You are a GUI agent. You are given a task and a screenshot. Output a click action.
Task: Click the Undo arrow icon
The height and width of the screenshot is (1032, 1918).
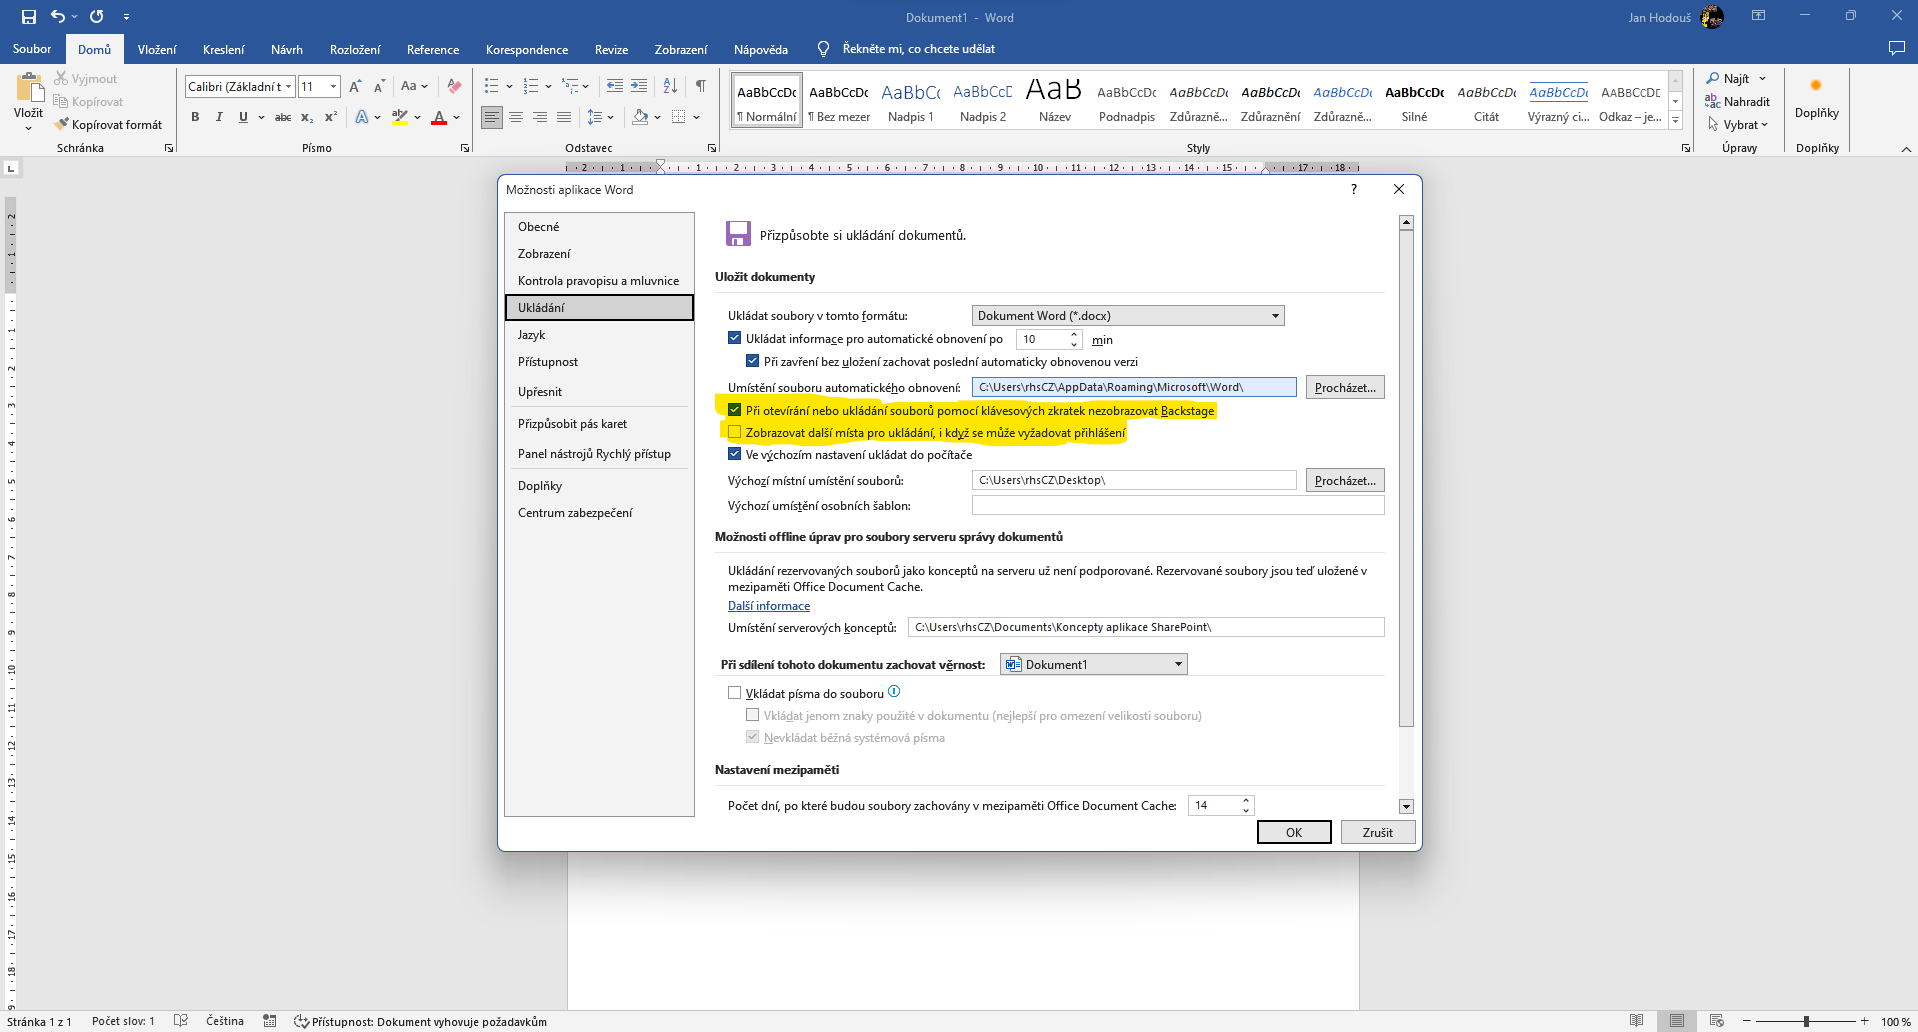click(x=58, y=17)
